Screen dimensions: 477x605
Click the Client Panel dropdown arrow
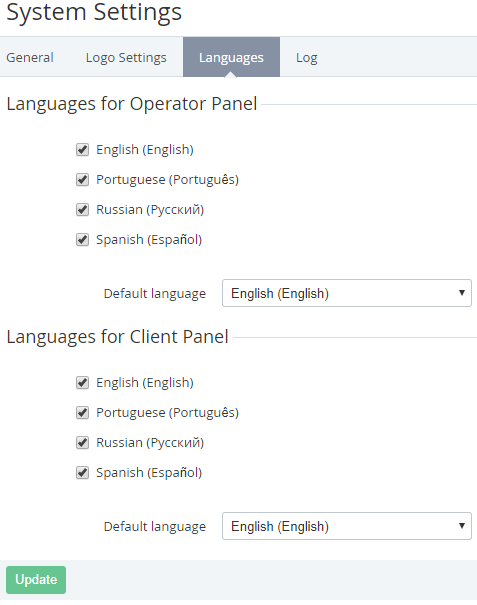point(462,526)
